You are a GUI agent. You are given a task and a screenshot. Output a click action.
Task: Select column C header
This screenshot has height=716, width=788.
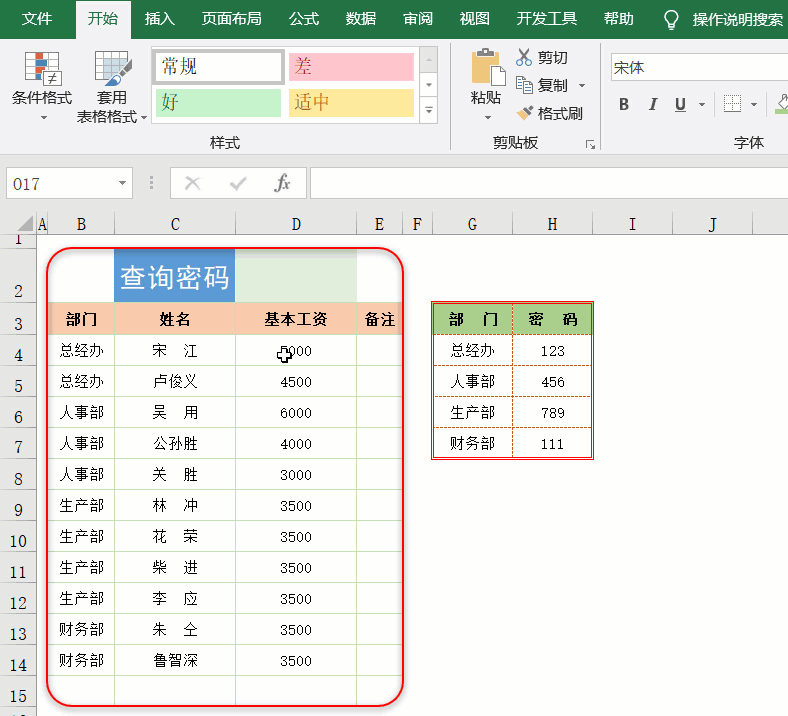(x=175, y=224)
